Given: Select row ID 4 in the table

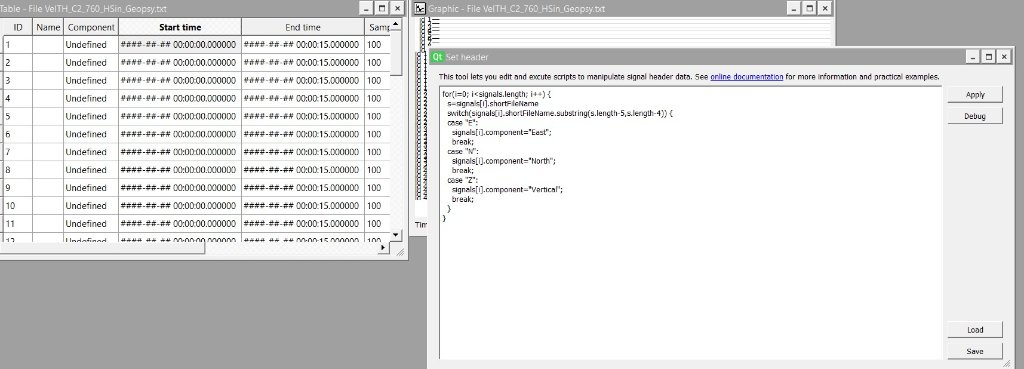Looking at the screenshot, I should click(x=18, y=99).
